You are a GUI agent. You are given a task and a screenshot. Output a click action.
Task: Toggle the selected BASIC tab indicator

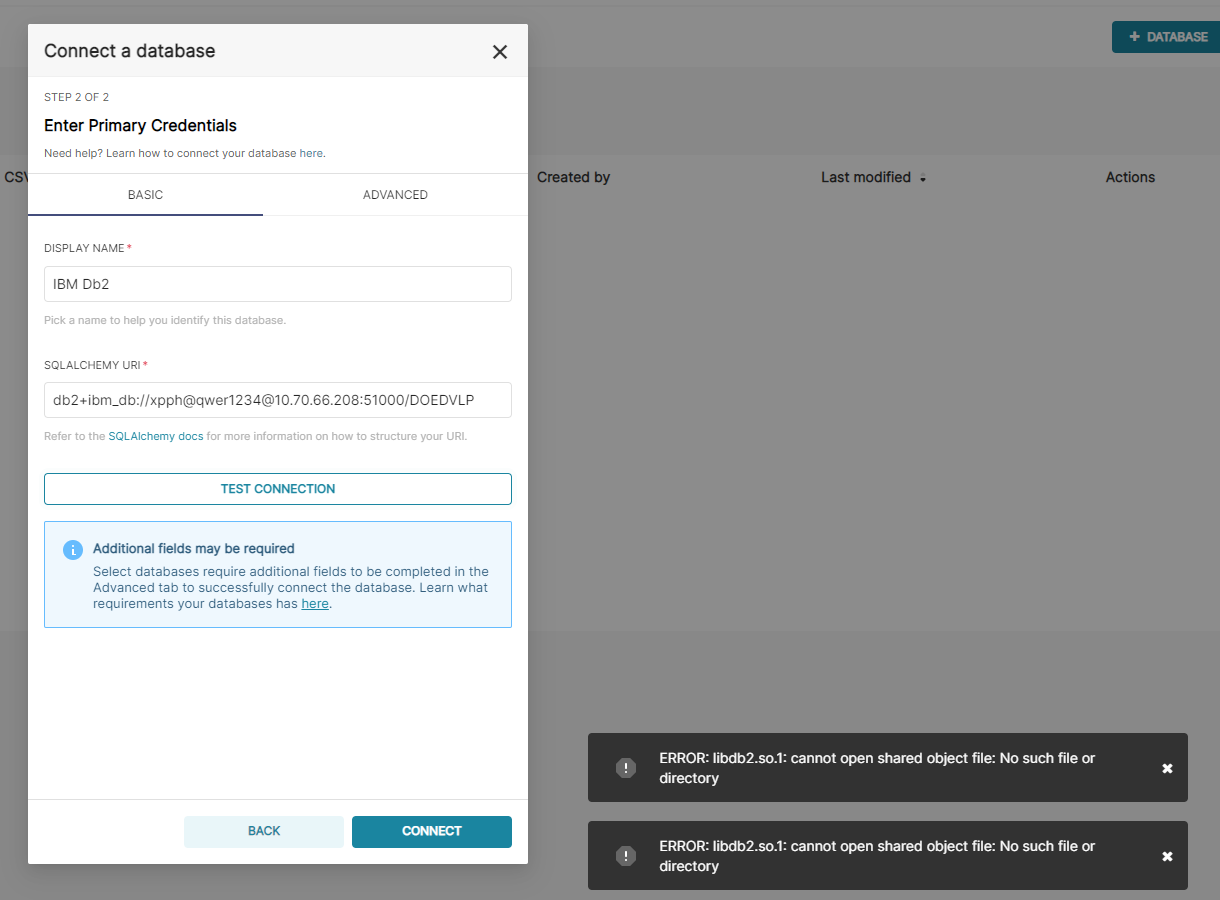point(146,212)
